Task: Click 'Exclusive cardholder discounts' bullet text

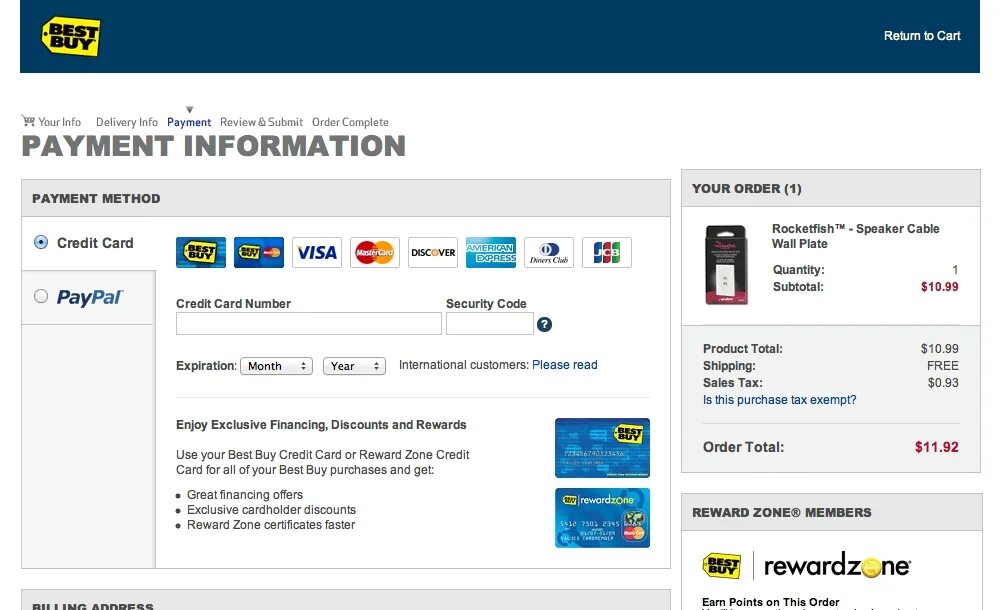Action: pyautogui.click(x=271, y=510)
